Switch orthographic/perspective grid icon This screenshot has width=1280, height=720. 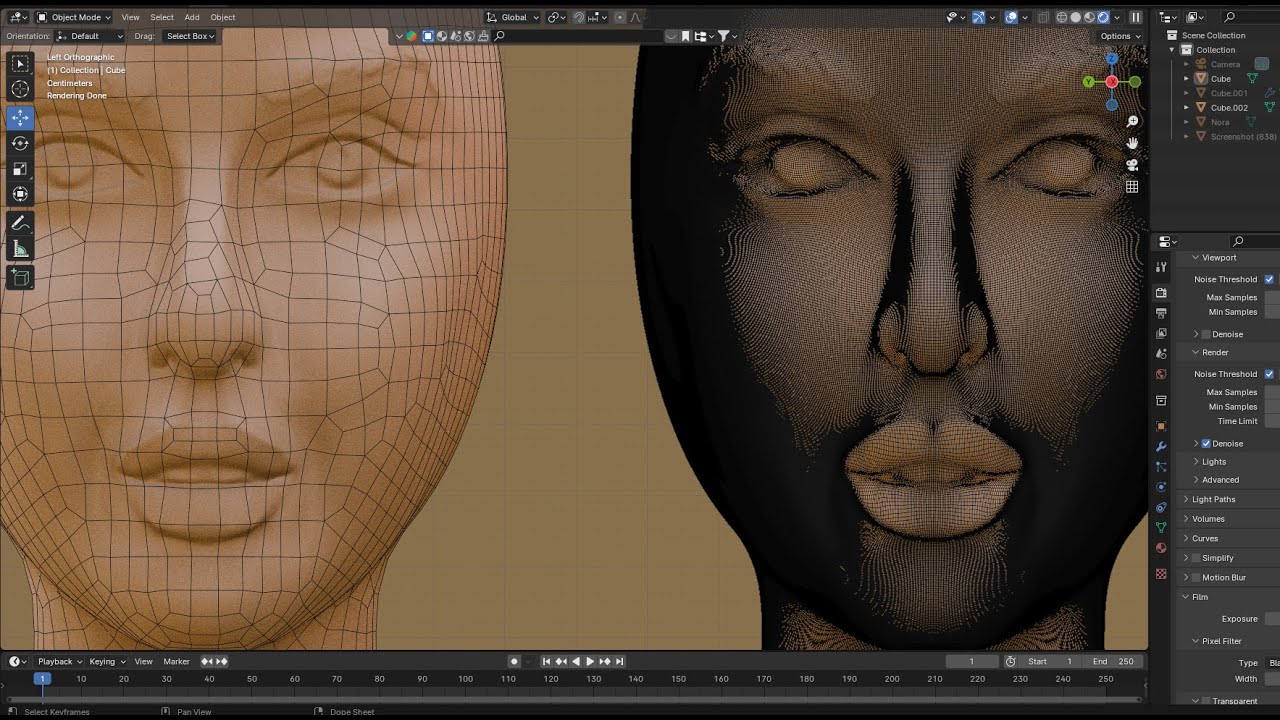tap(1132, 187)
